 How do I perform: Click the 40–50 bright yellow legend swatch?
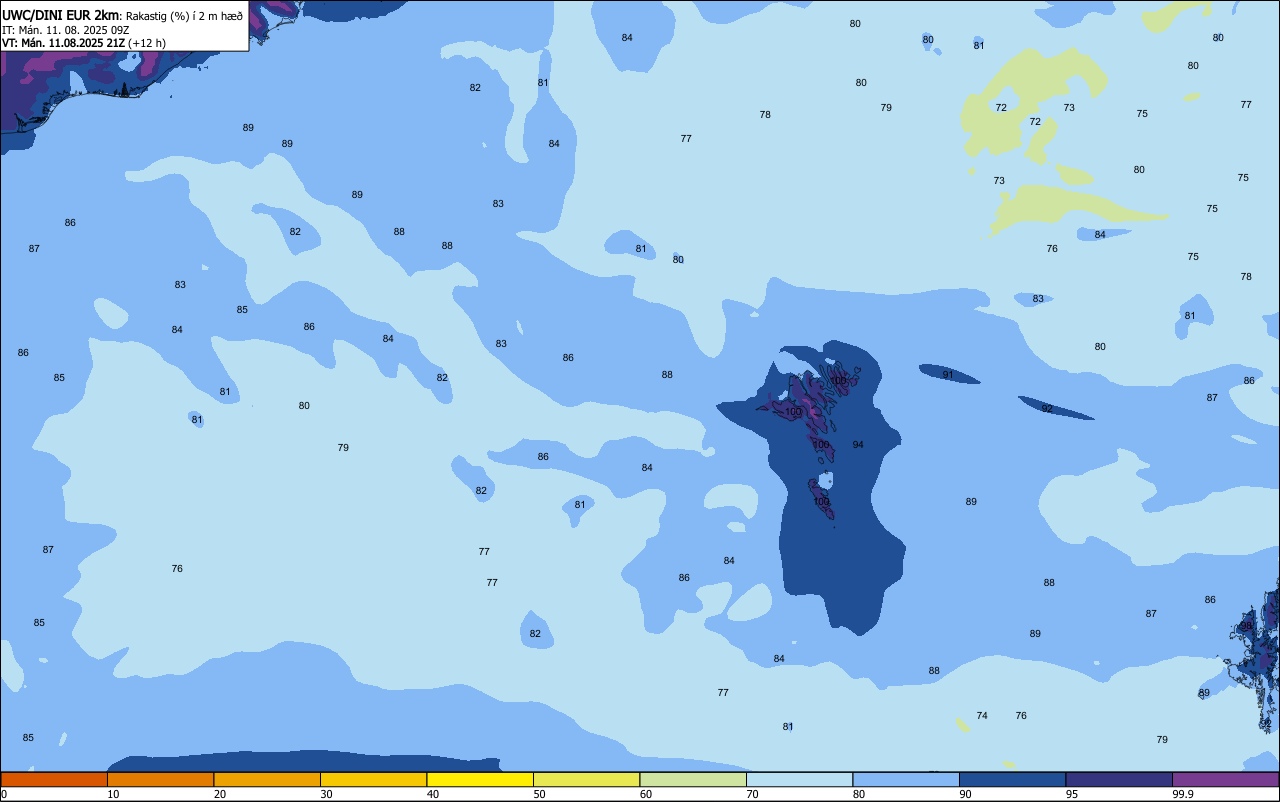tap(480, 779)
